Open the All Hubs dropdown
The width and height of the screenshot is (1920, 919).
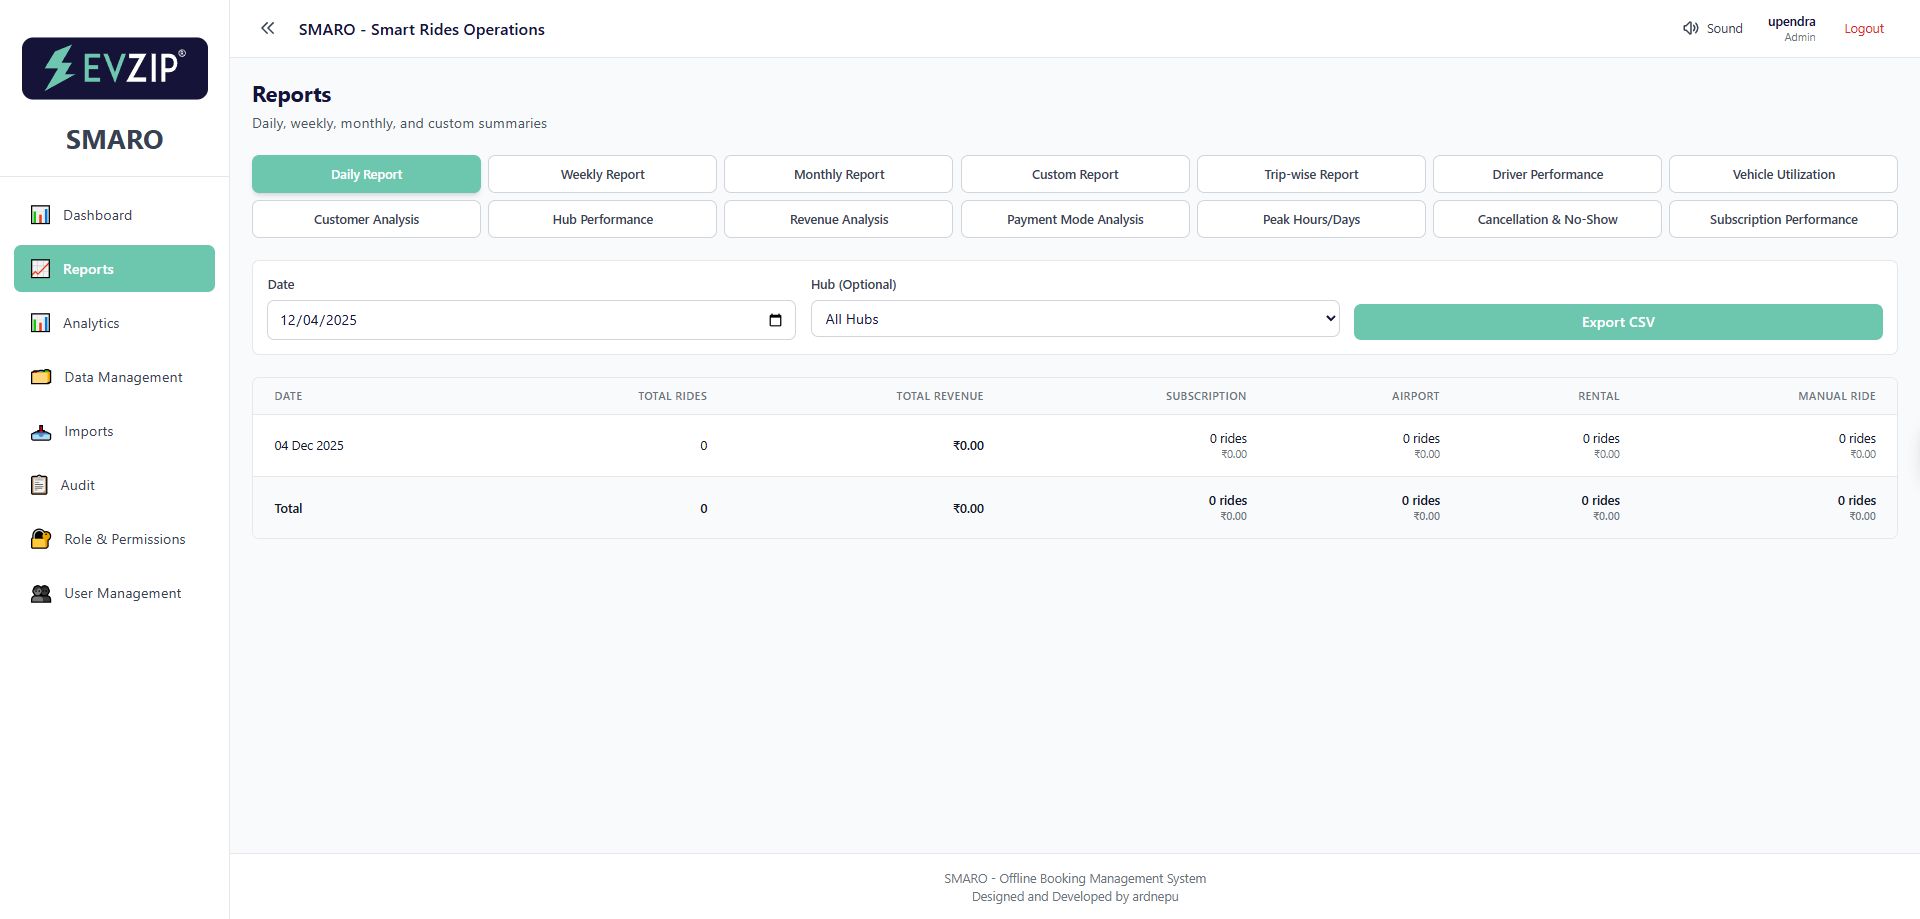pos(1075,318)
